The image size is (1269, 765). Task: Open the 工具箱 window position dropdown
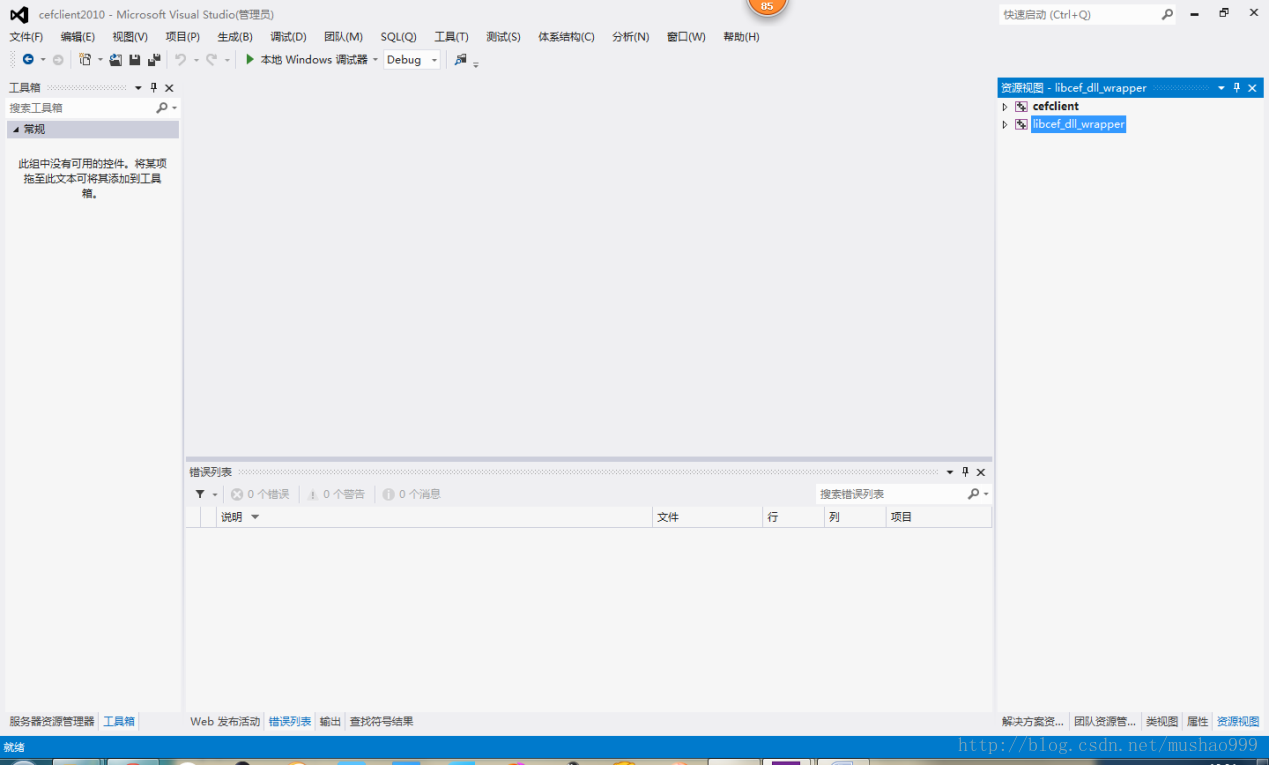tap(139, 88)
